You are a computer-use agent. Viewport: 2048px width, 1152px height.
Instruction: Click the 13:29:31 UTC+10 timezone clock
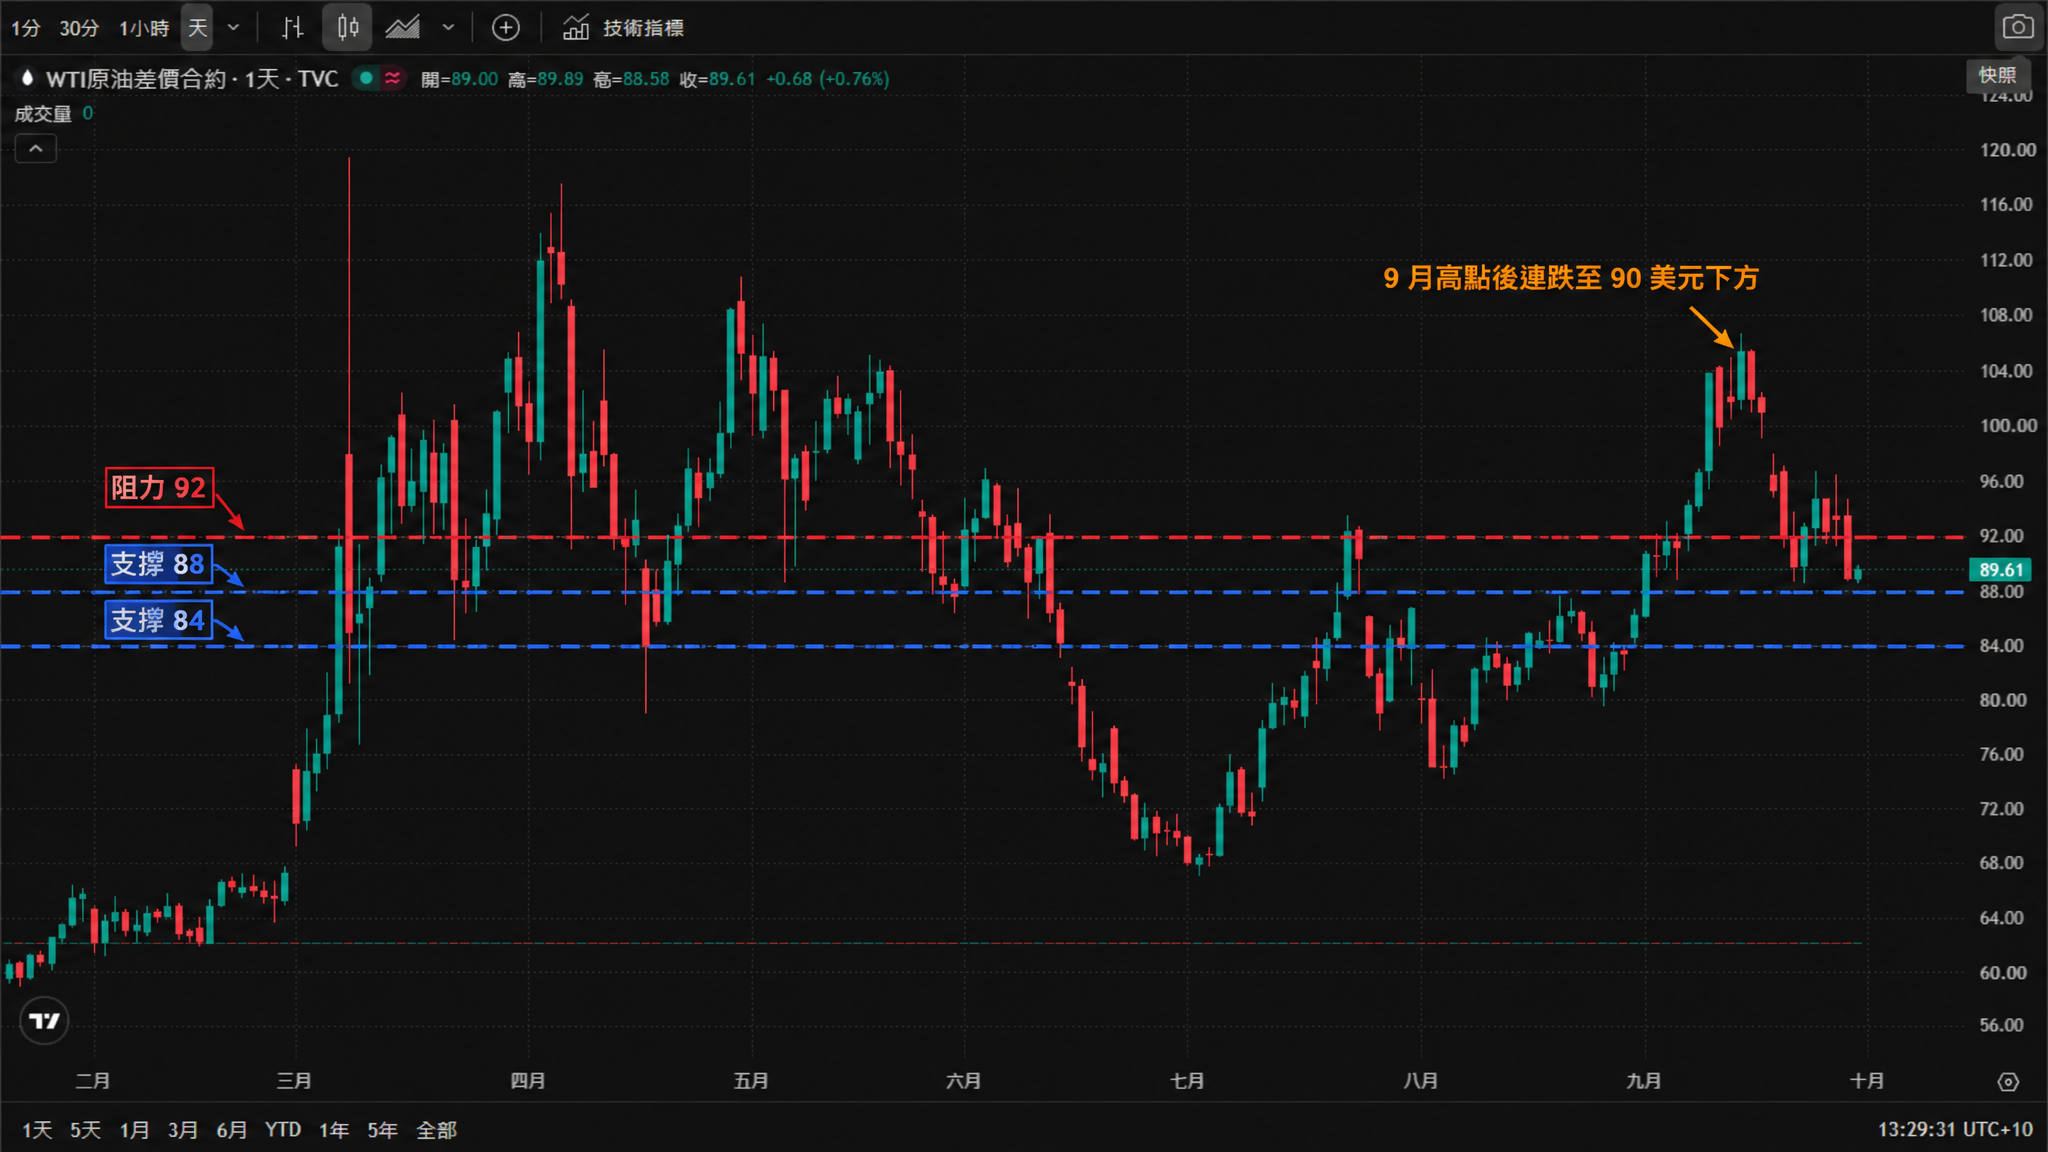[x=1955, y=1129]
